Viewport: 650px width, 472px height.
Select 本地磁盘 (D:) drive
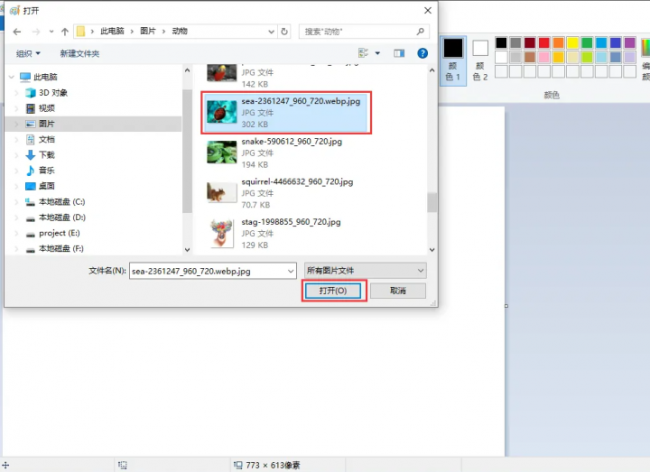[62, 217]
